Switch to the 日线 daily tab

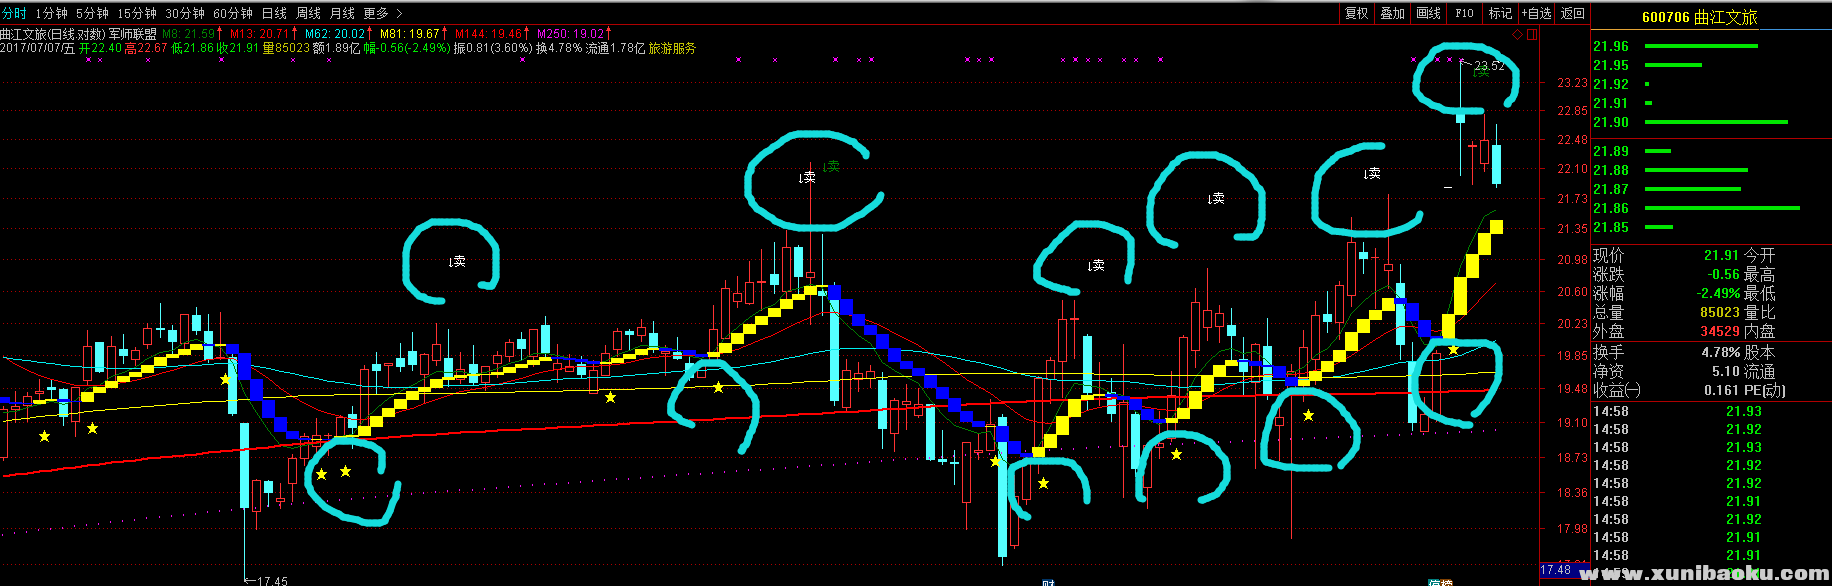point(274,13)
